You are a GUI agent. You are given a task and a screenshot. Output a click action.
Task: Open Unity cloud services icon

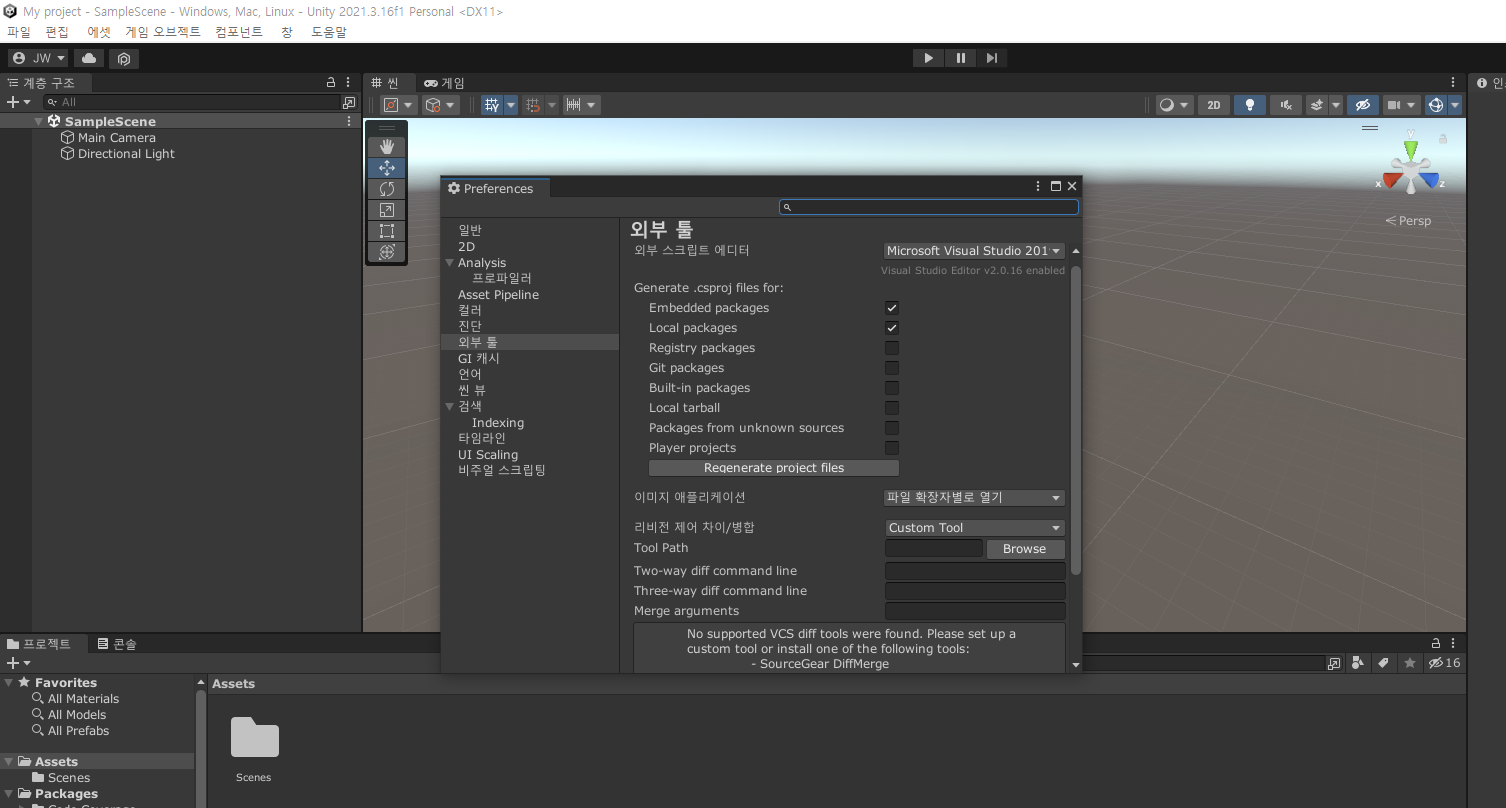[89, 58]
